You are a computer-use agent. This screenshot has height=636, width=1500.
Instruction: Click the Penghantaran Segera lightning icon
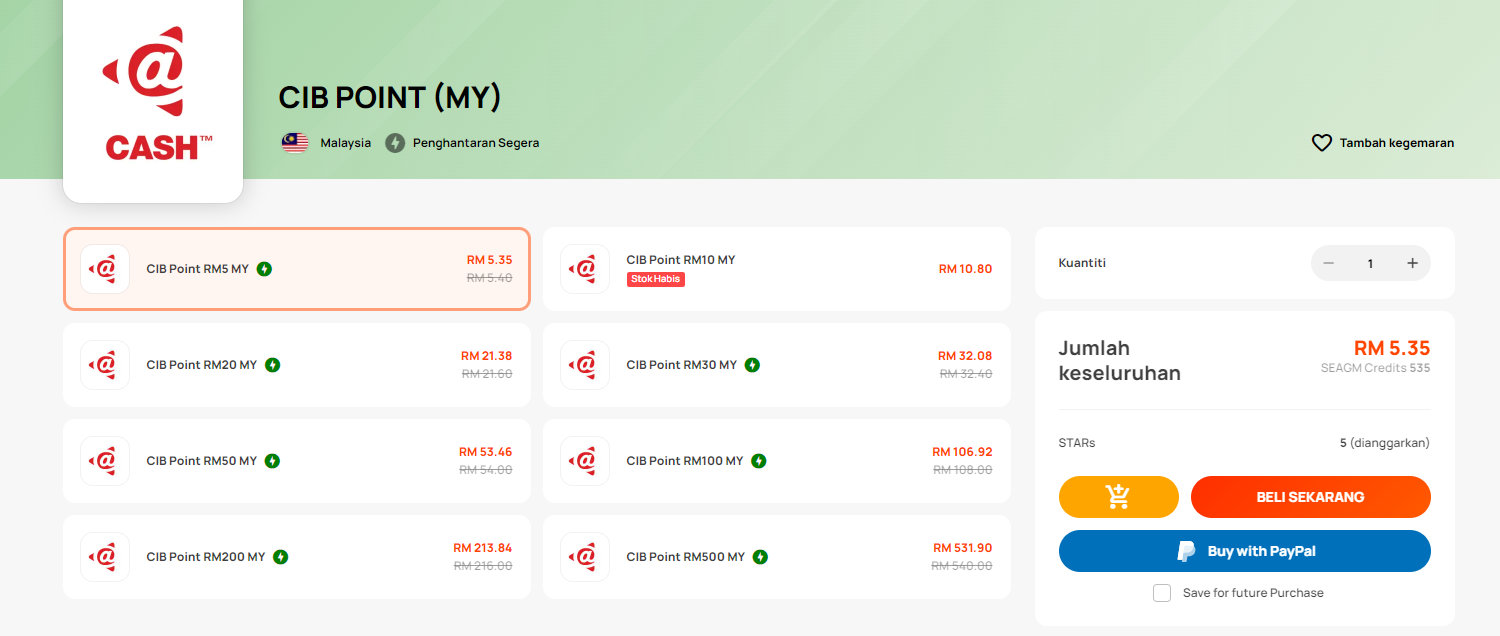coord(395,143)
